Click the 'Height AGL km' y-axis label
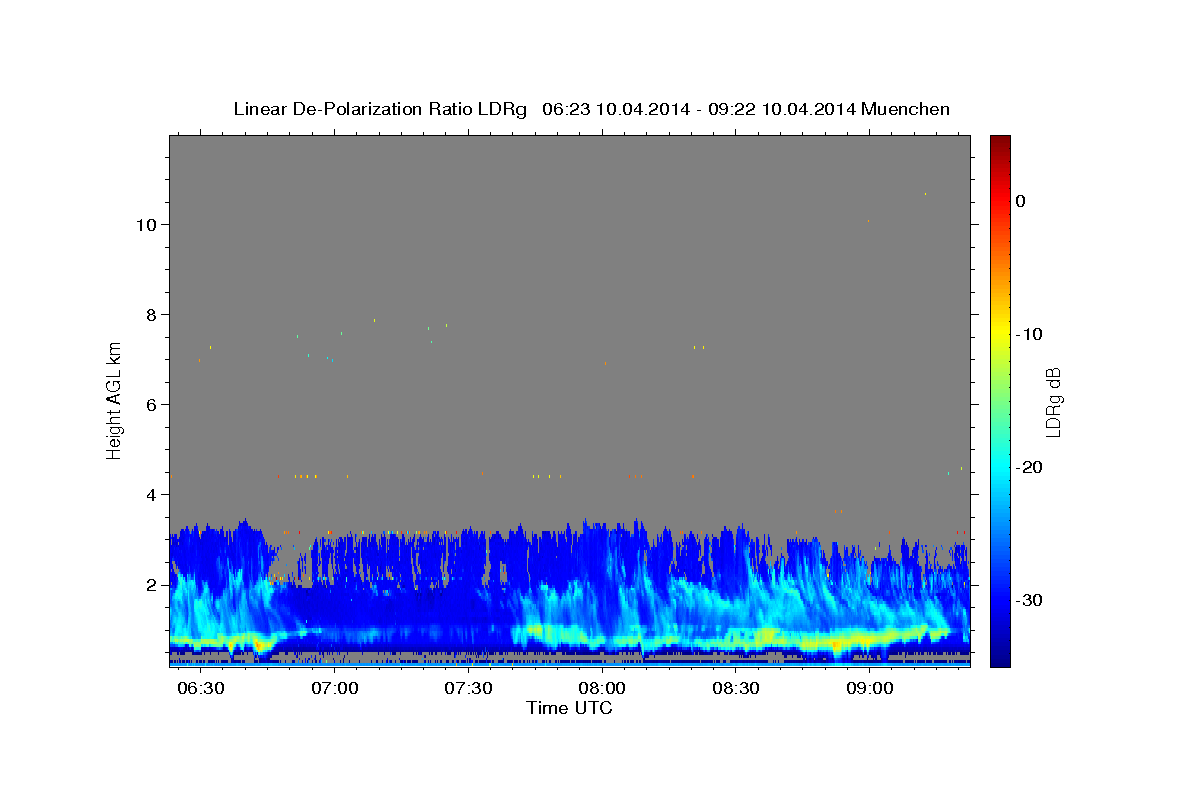The width and height of the screenshot is (1200, 800). [x=114, y=401]
